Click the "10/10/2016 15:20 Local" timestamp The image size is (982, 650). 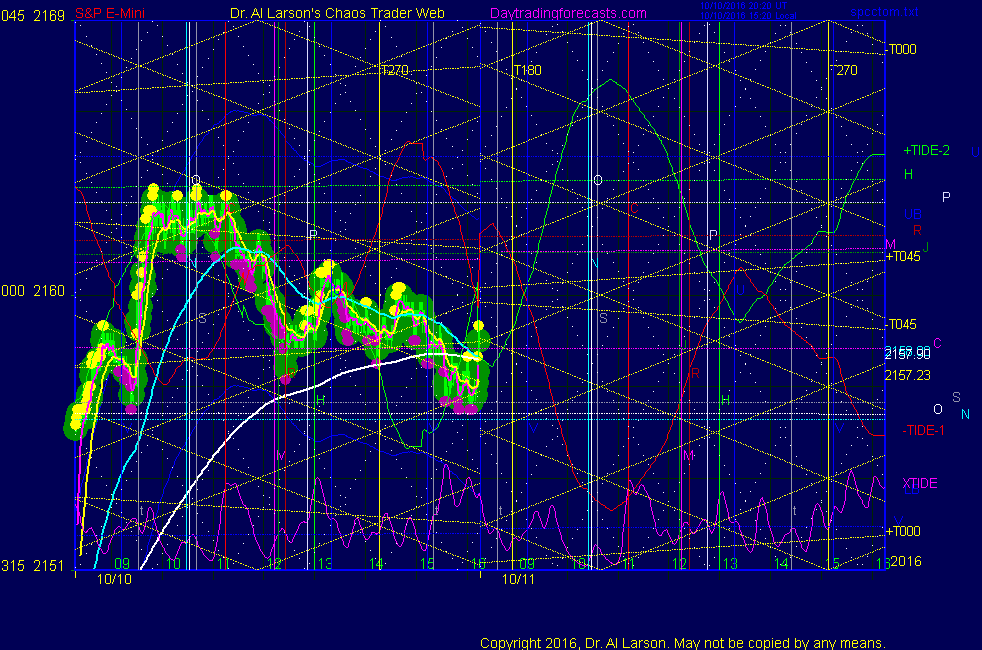pyautogui.click(x=748, y=16)
